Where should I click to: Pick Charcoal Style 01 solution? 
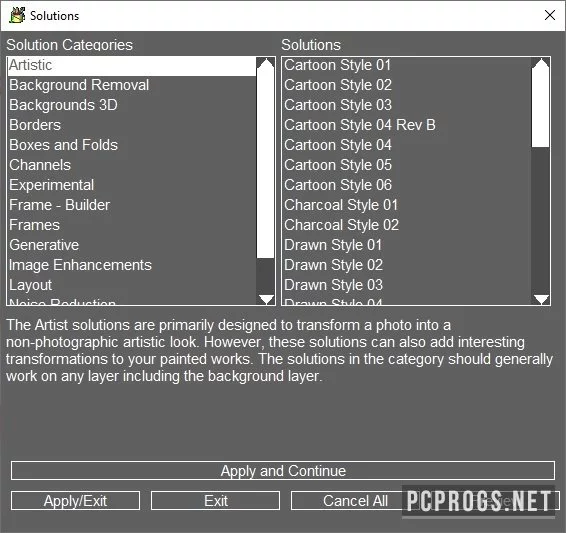[406, 205]
